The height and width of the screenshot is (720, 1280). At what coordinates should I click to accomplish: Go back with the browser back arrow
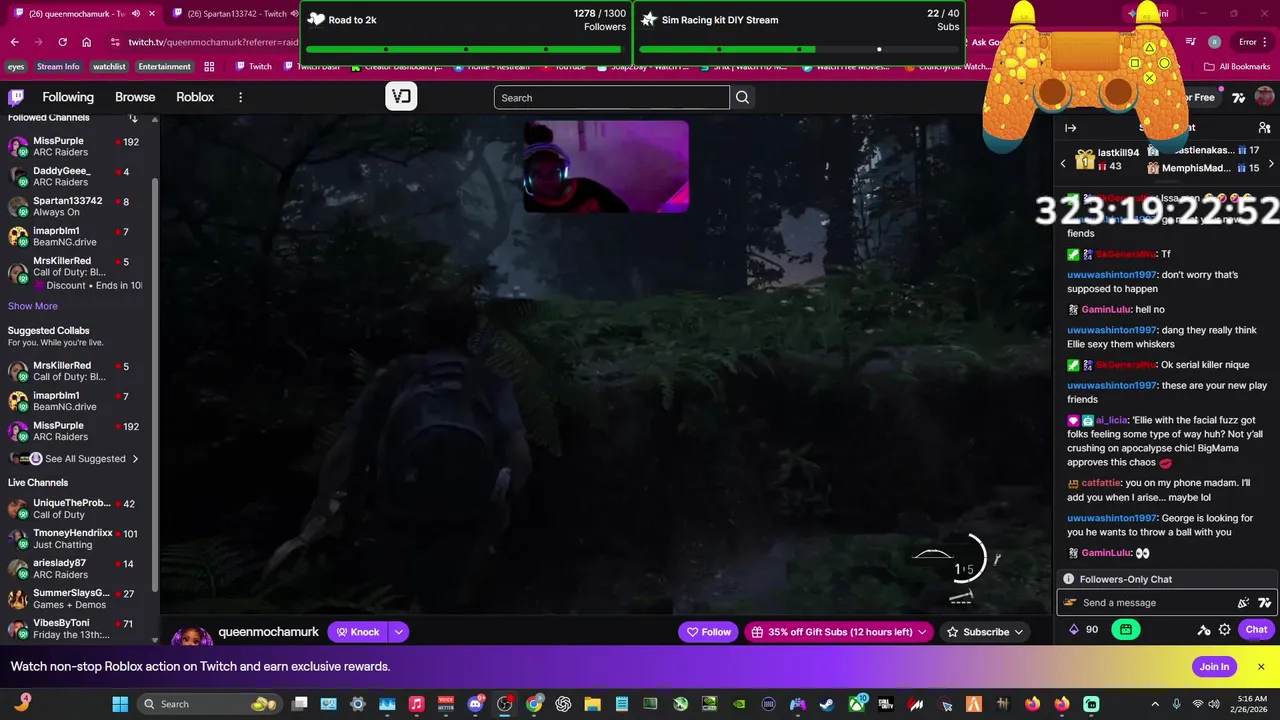[x=14, y=42]
